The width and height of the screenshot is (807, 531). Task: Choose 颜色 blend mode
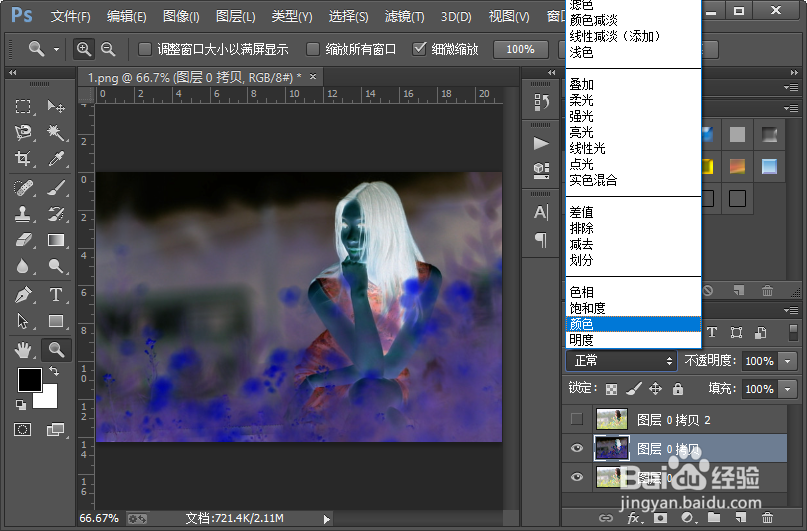pyautogui.click(x=634, y=324)
